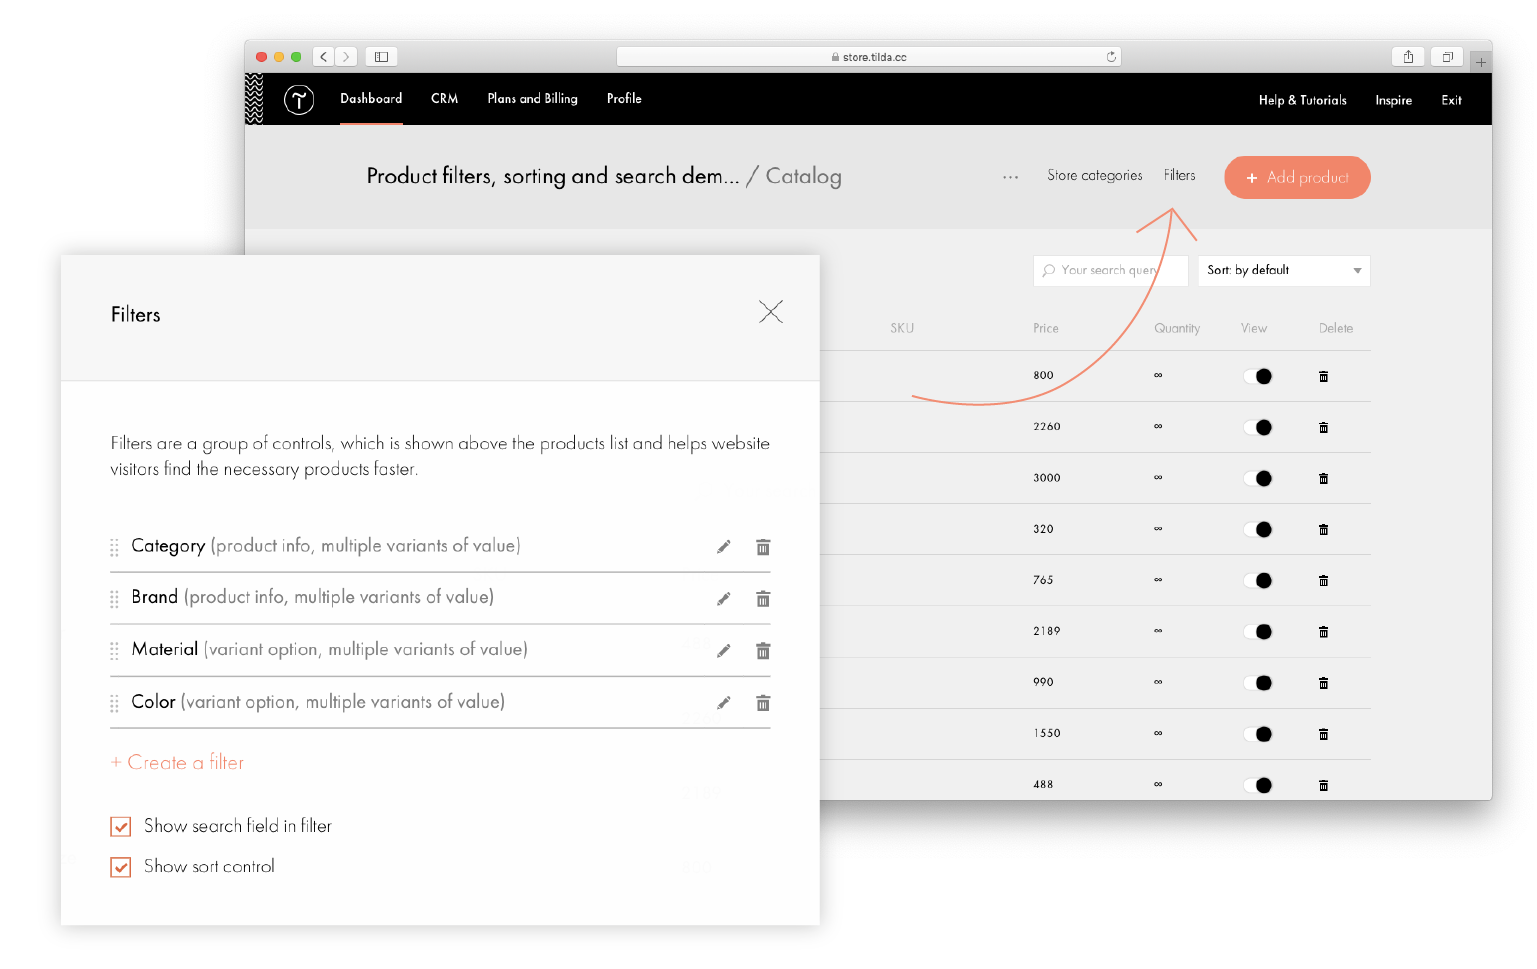The image size is (1537, 969).
Task: Open Store categories
Action: (1094, 176)
